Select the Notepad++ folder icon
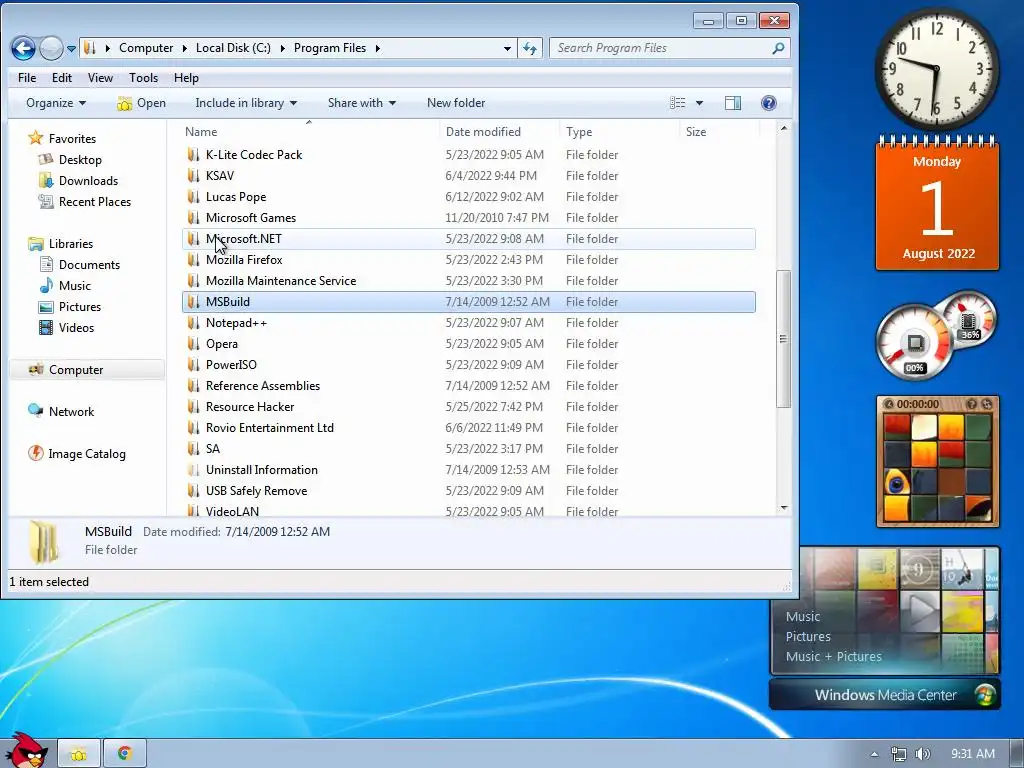Viewport: 1024px width, 768px height. click(193, 323)
